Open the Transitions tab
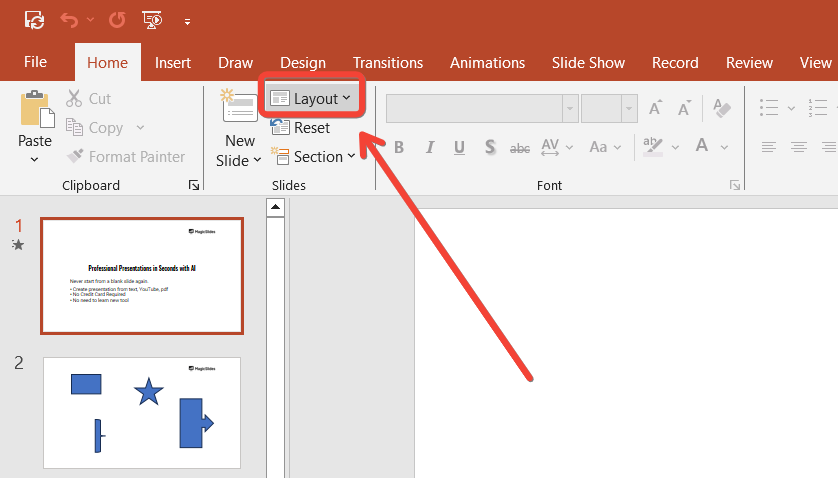 click(388, 62)
